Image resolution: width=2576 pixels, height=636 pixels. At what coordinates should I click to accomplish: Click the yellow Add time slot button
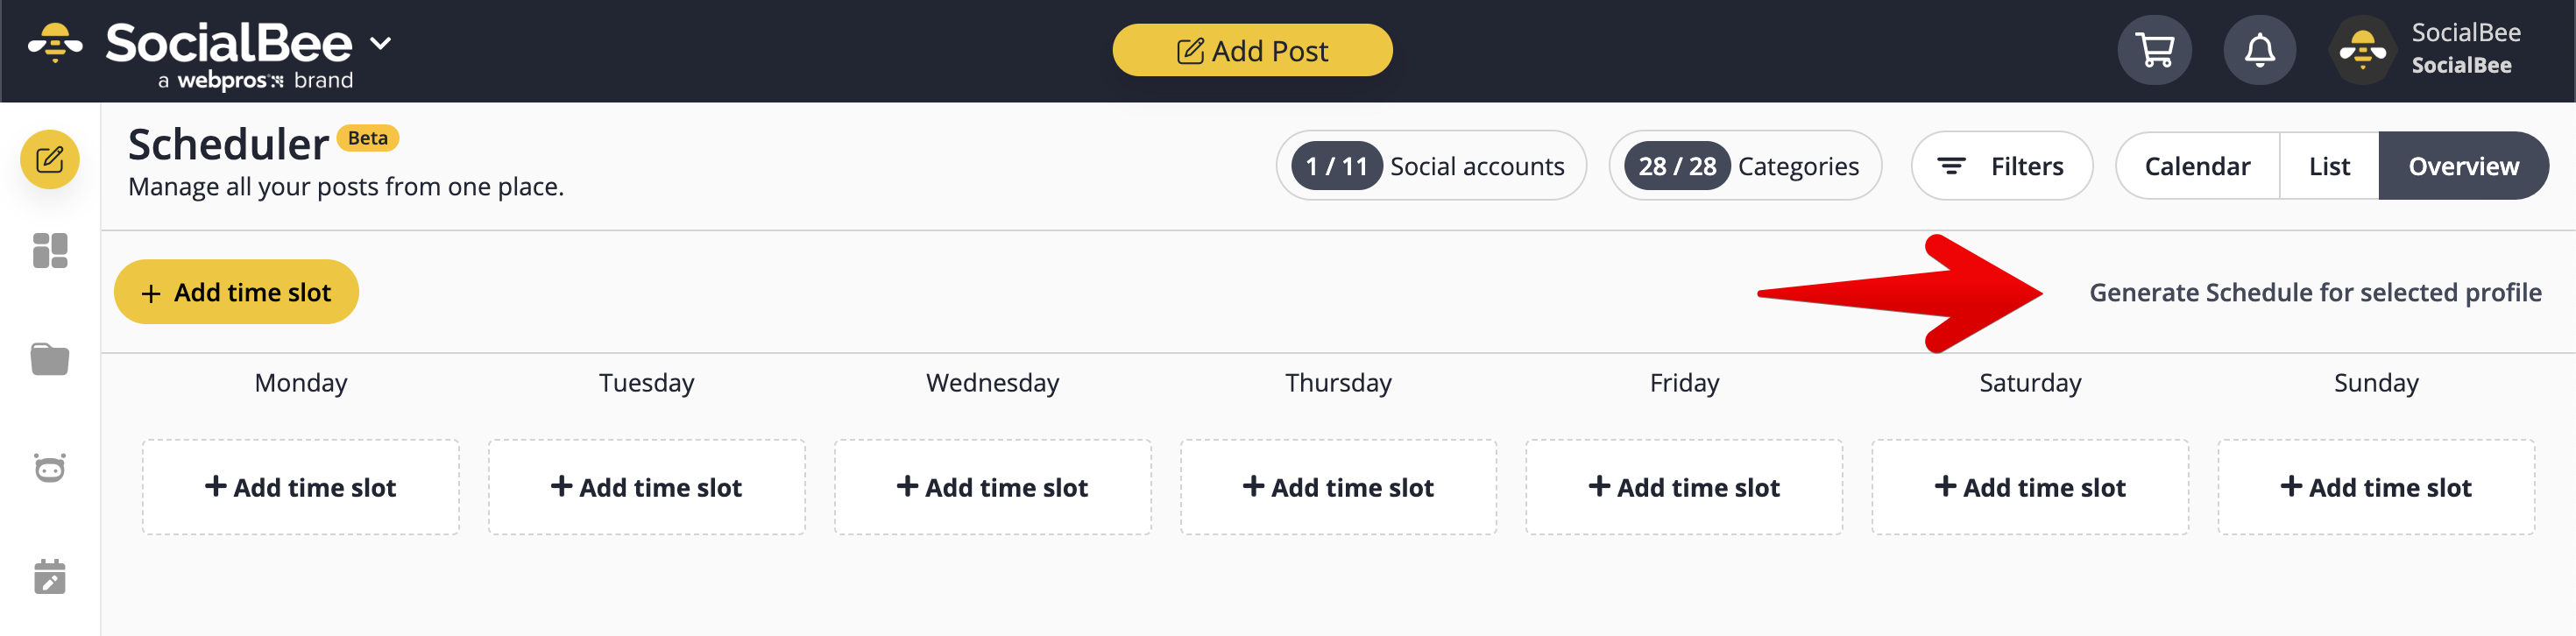pos(236,292)
